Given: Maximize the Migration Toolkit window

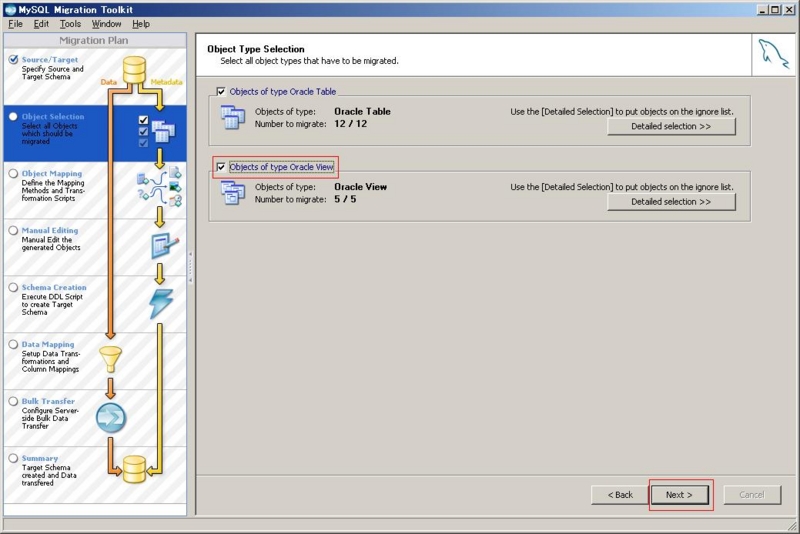Looking at the screenshot, I should pyautogui.click(x=775, y=9).
